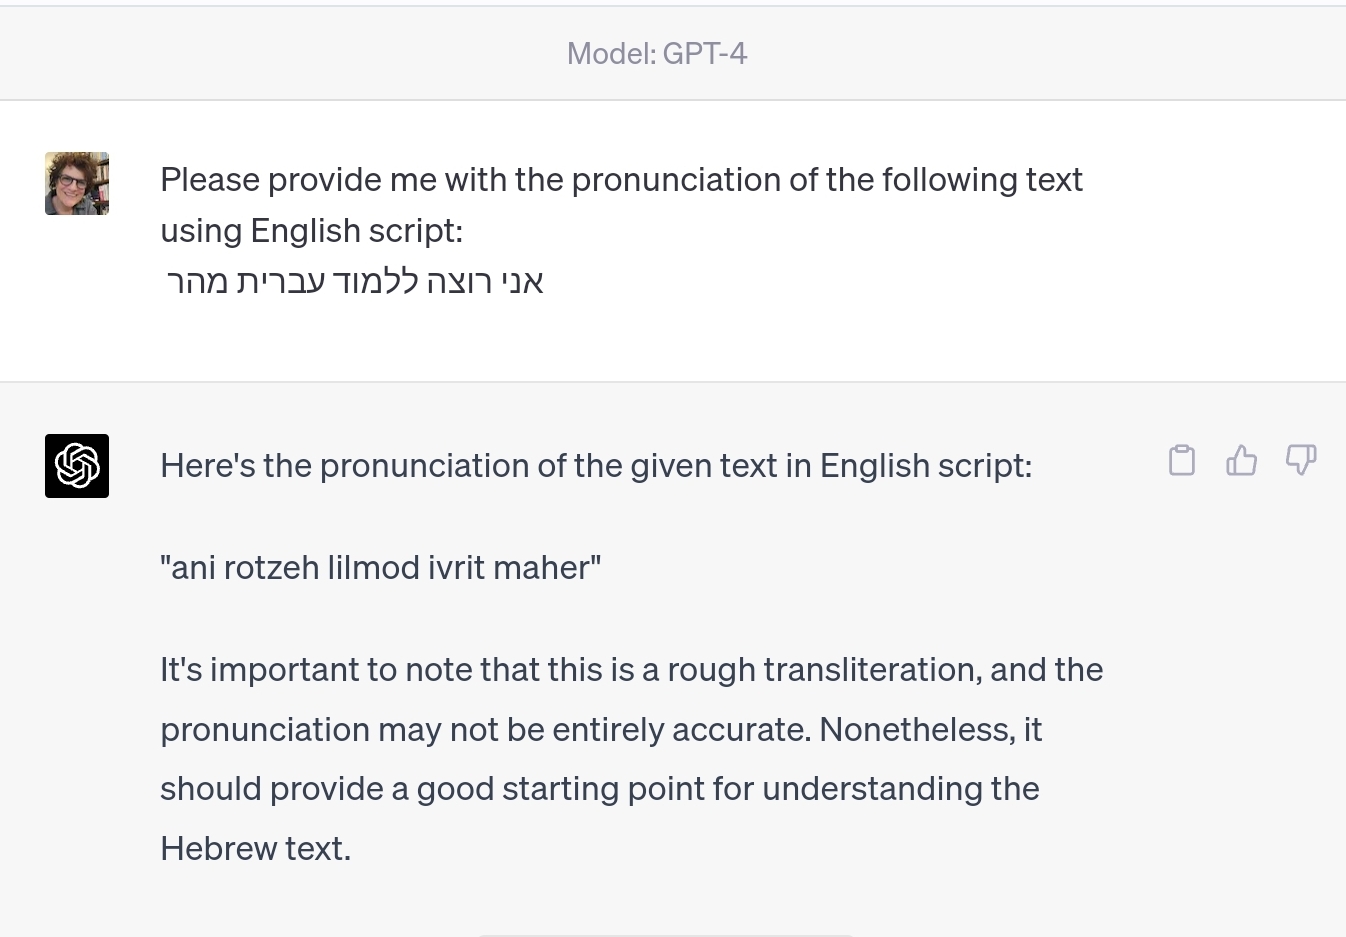
Task: Click the word "ani" in the transliteration
Action: tap(194, 568)
